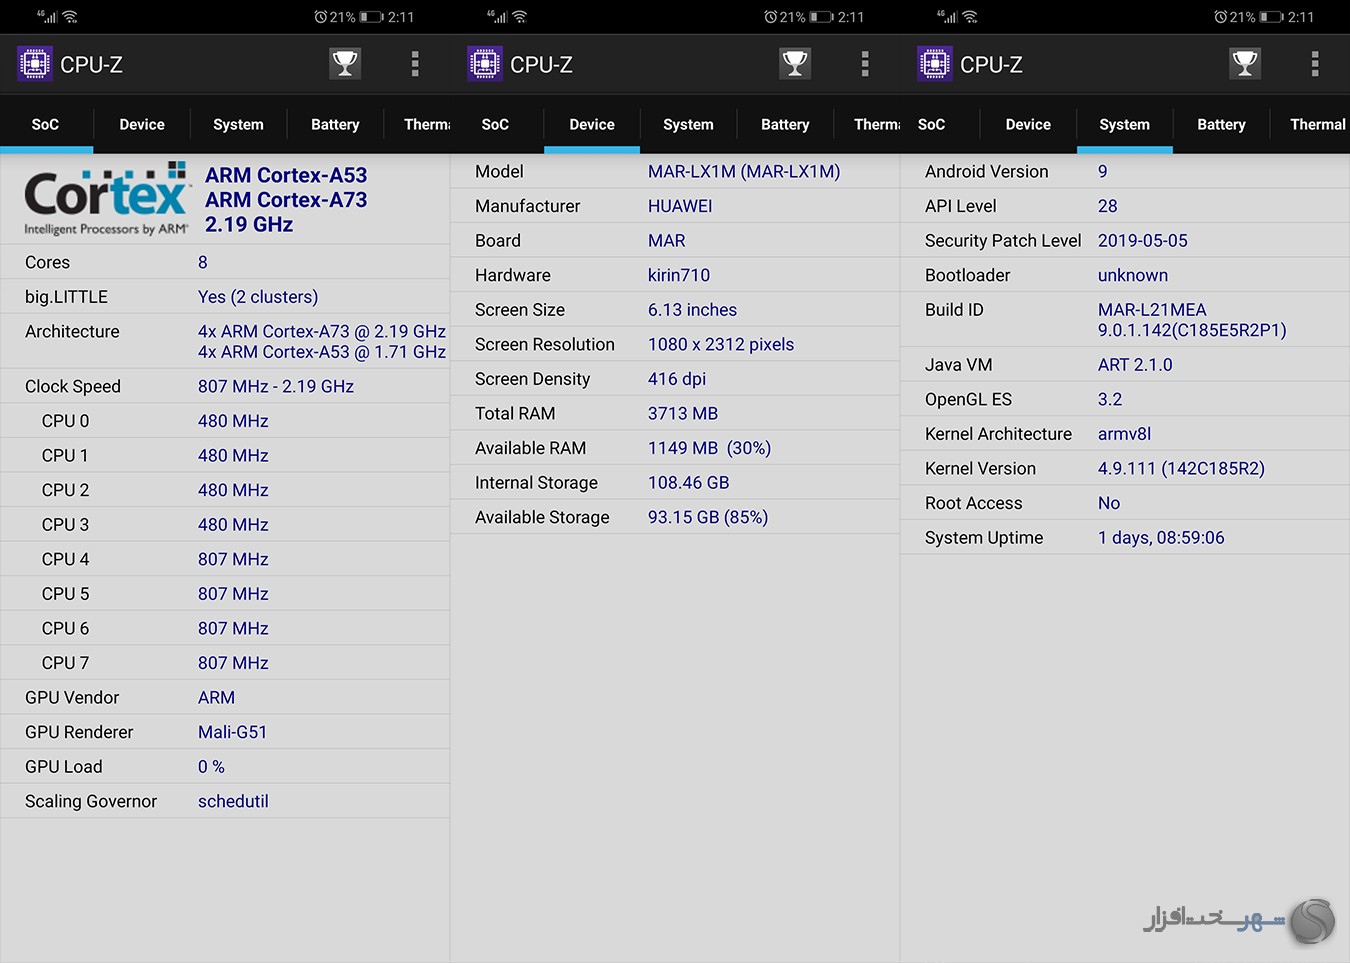Tap Scaling Governor value 'schedutil'
The width and height of the screenshot is (1350, 963).
click(233, 801)
